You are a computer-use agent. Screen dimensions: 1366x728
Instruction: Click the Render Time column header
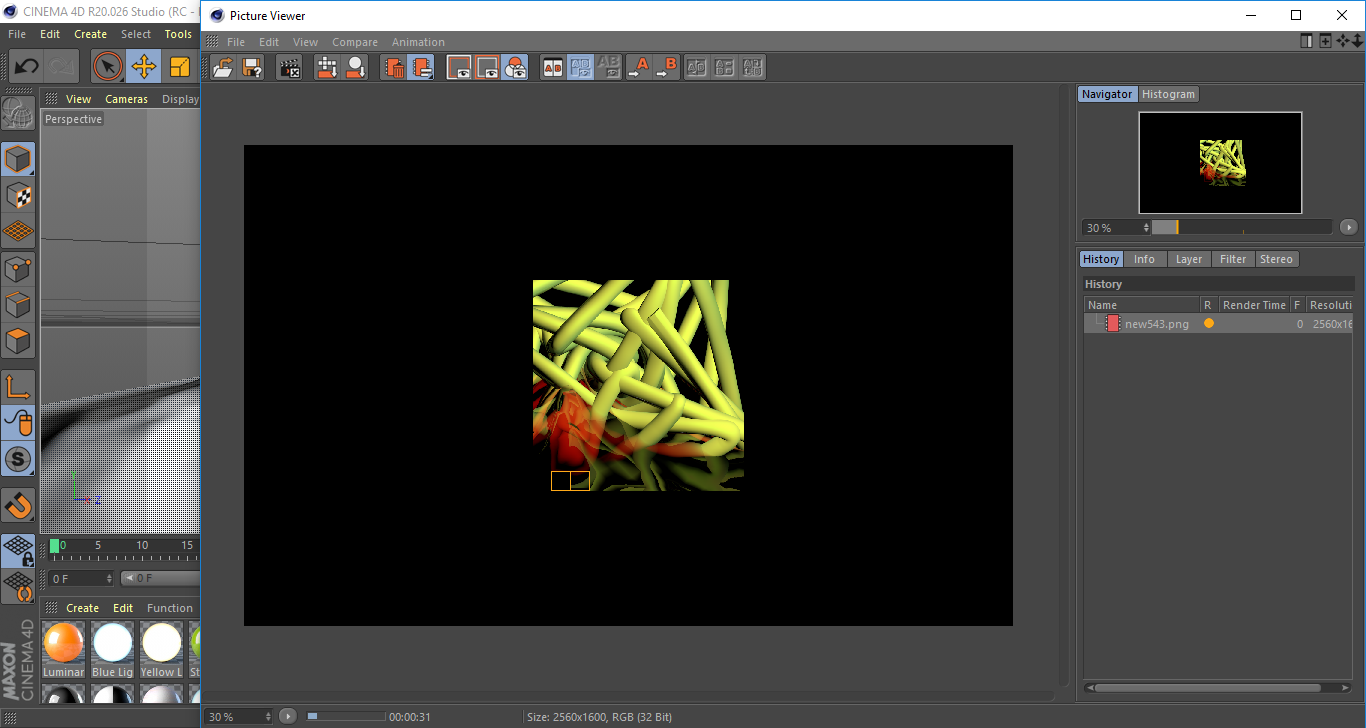[x=1254, y=305]
